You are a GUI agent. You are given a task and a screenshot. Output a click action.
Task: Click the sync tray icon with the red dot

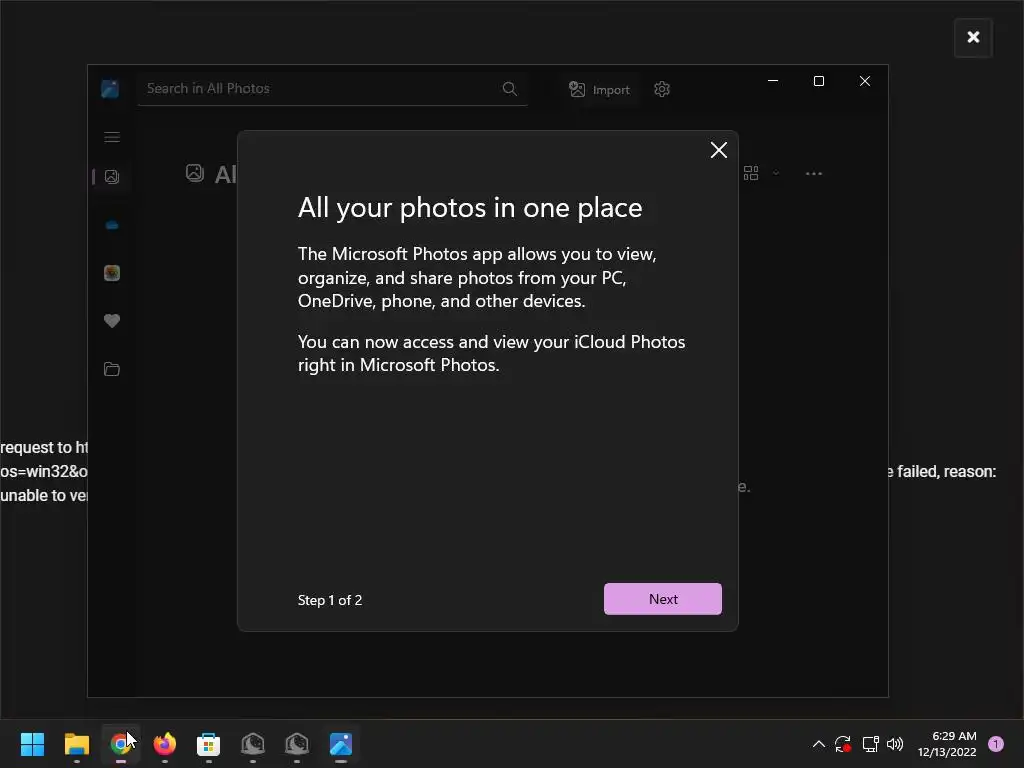[x=842, y=744]
